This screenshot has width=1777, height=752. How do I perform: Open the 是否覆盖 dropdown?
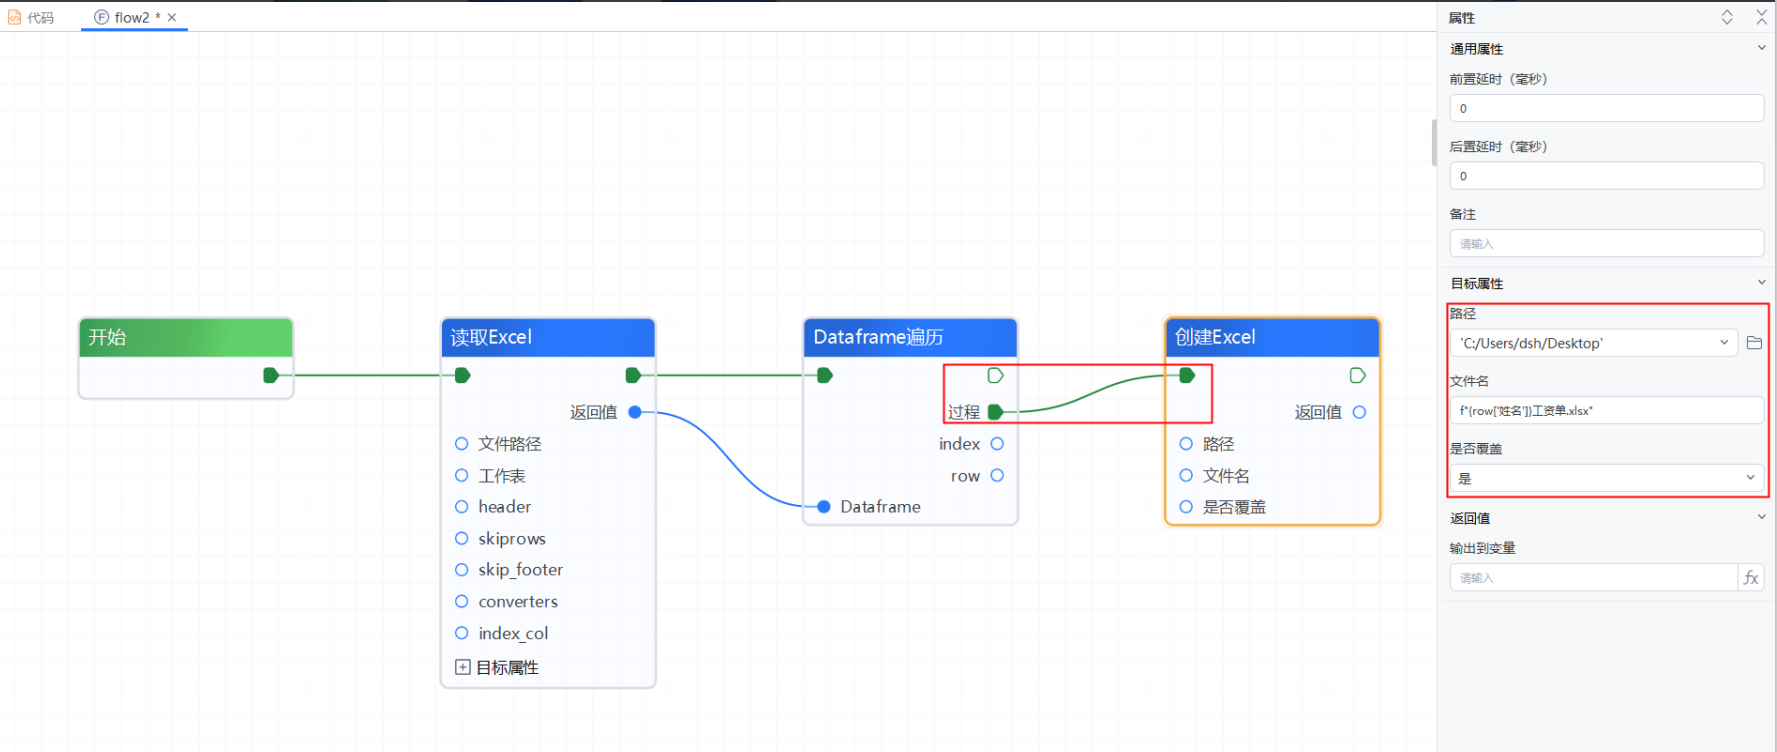tap(1606, 478)
